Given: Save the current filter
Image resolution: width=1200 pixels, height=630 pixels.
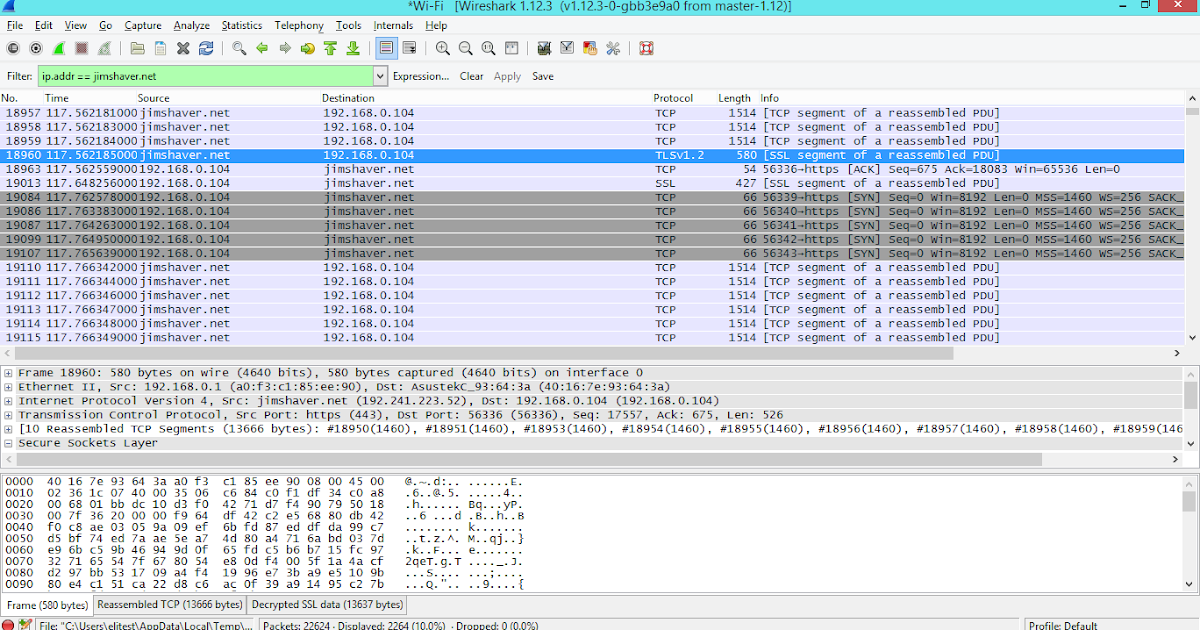Looking at the screenshot, I should tap(543, 76).
